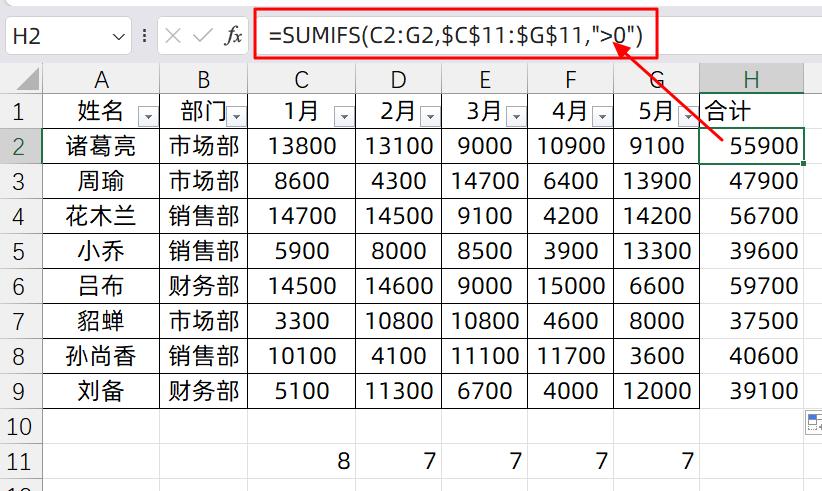This screenshot has width=822, height=491.
Task: Click cell containing 貂蝉
Action: coord(101,321)
